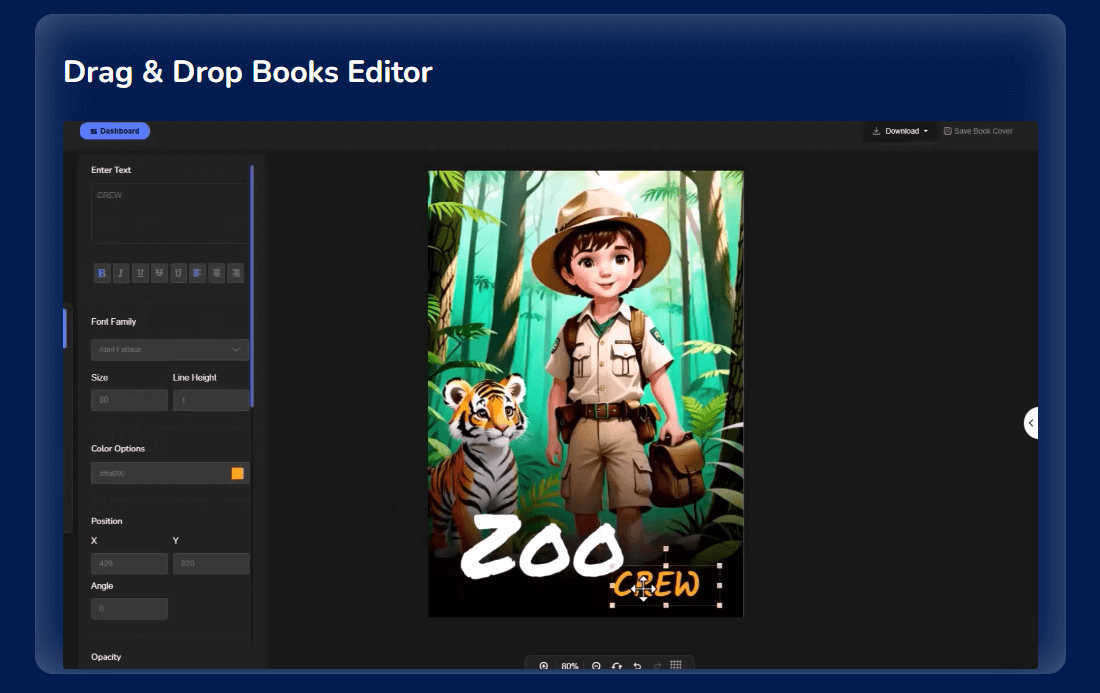1100x693 pixels.
Task: Reset canvas zoom with refresh icon
Action: (617, 666)
